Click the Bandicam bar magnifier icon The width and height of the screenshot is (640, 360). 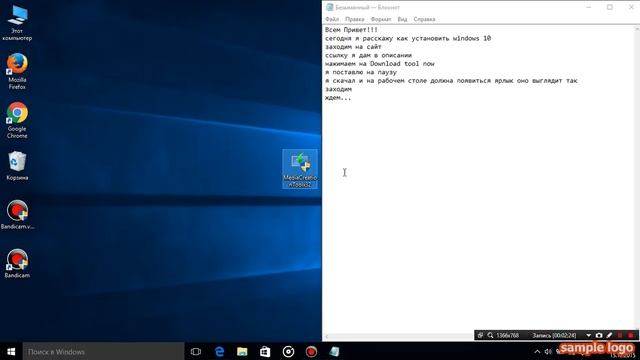click(x=490, y=336)
